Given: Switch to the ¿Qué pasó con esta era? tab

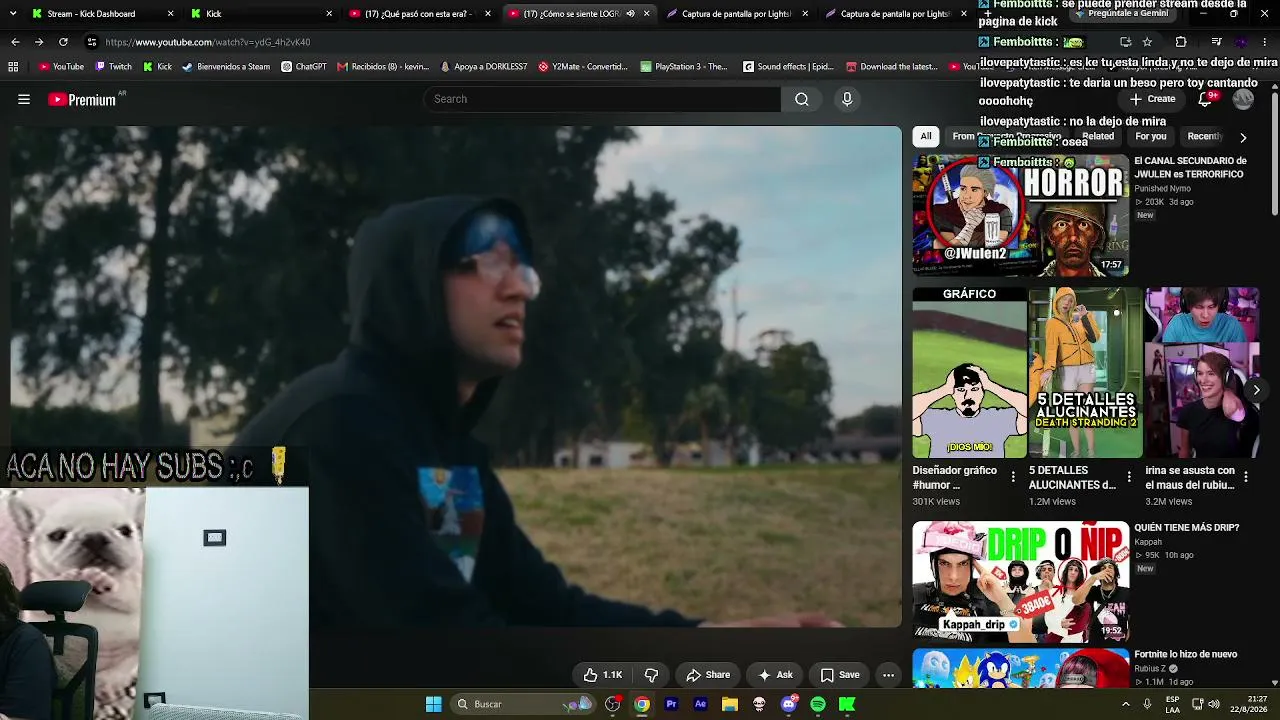Looking at the screenshot, I should coord(420,14).
